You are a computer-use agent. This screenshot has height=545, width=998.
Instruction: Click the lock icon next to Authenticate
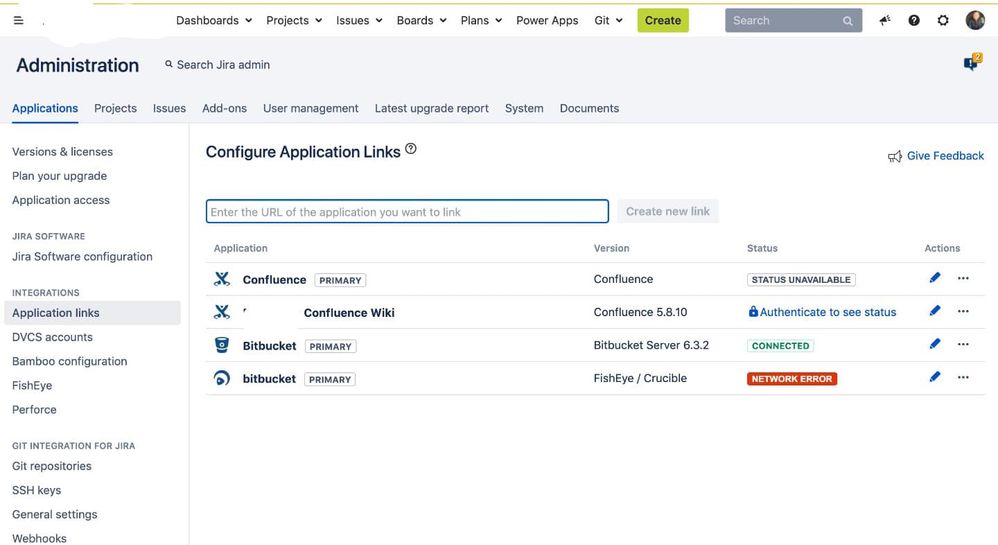coord(753,311)
